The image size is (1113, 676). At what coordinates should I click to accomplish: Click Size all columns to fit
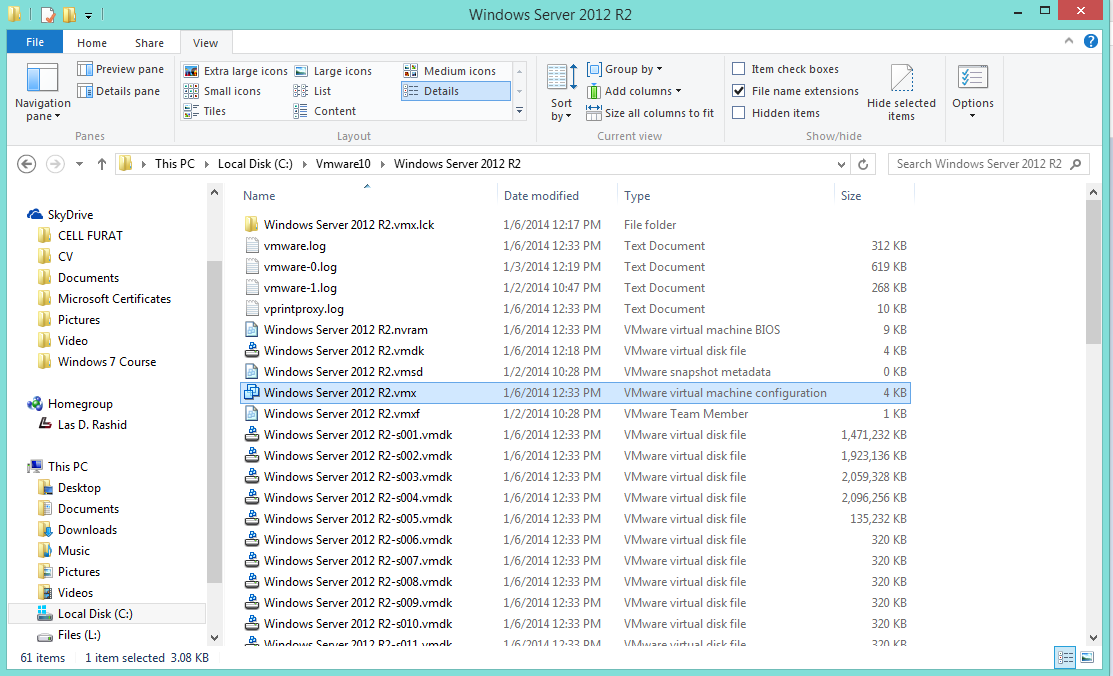coord(650,113)
